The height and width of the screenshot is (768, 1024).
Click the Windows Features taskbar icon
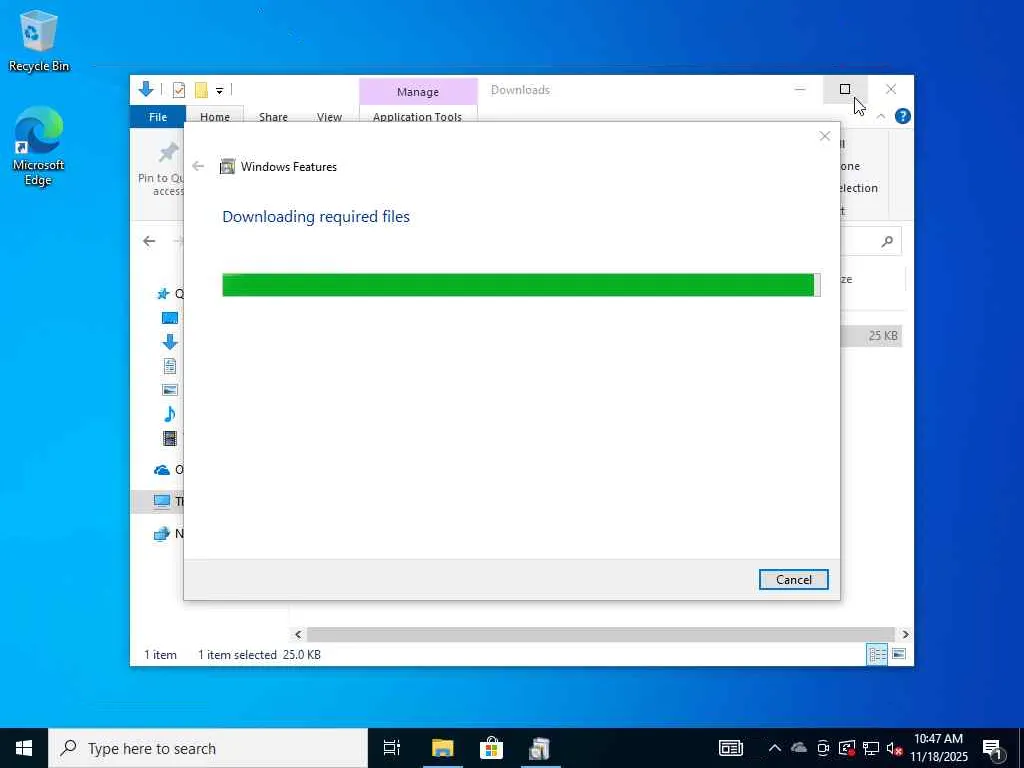click(x=540, y=748)
